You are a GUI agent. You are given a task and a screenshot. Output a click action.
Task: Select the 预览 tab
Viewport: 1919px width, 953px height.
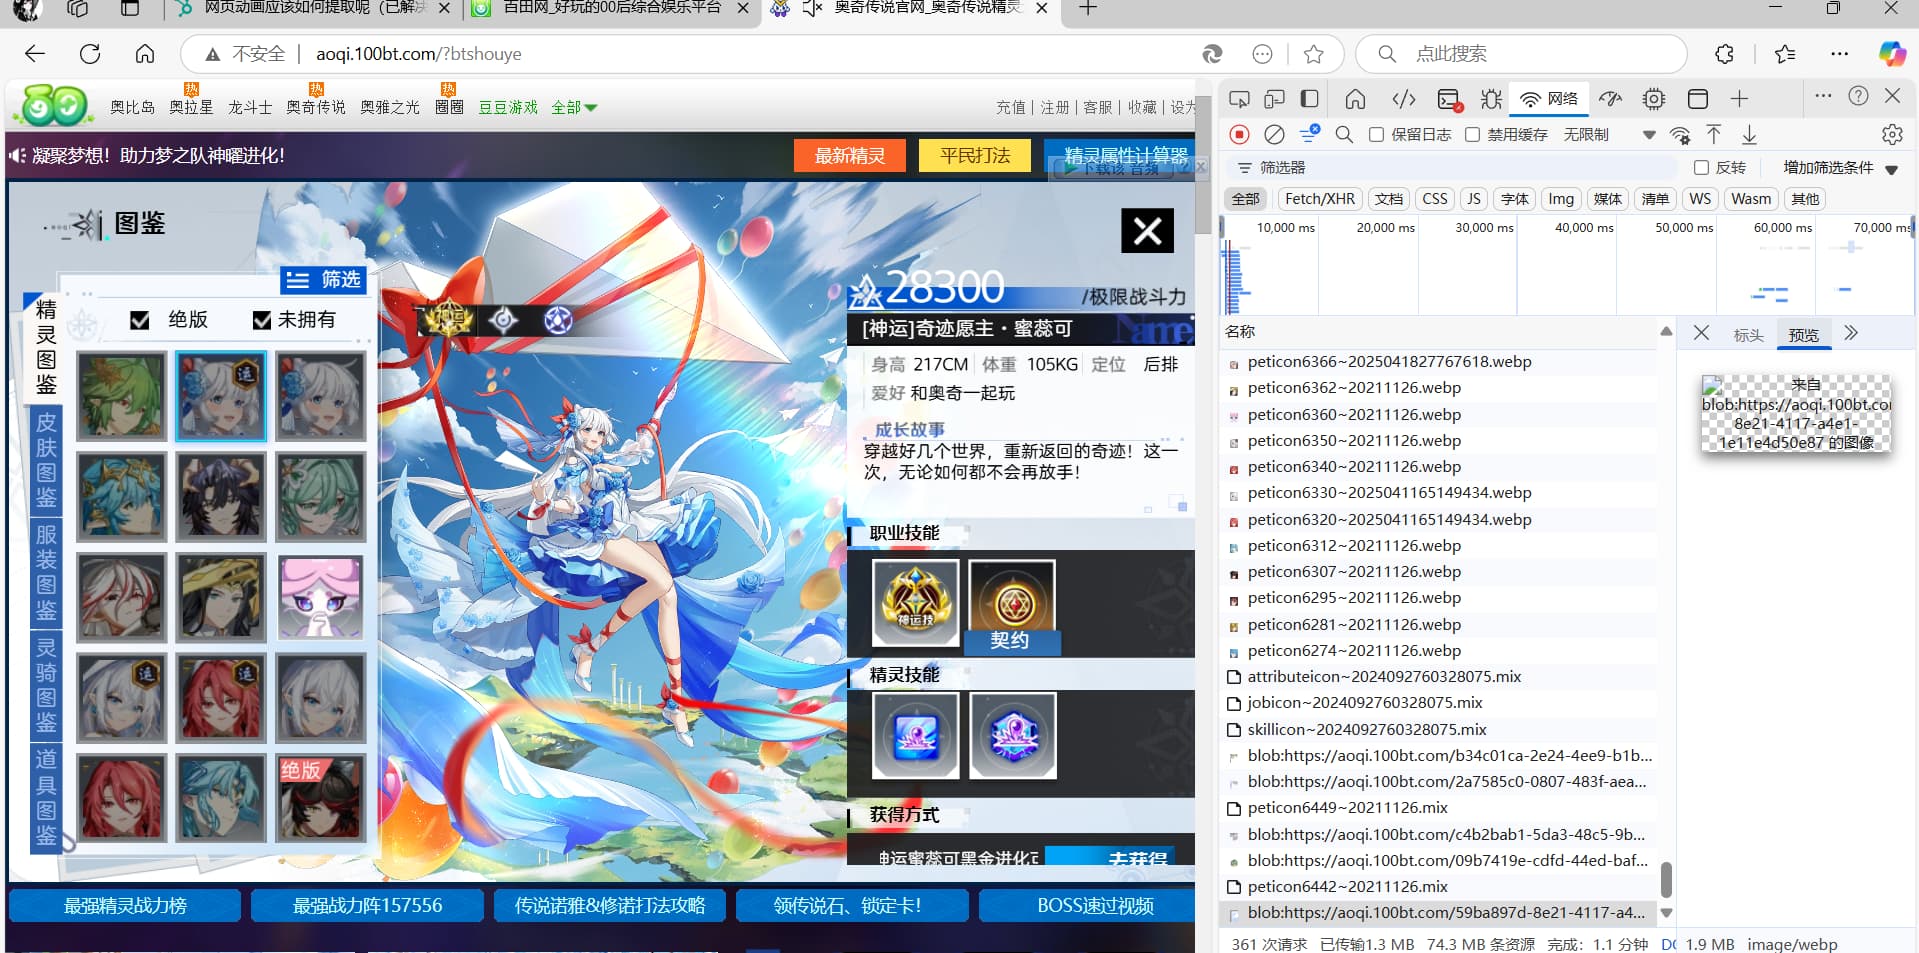[1803, 335]
